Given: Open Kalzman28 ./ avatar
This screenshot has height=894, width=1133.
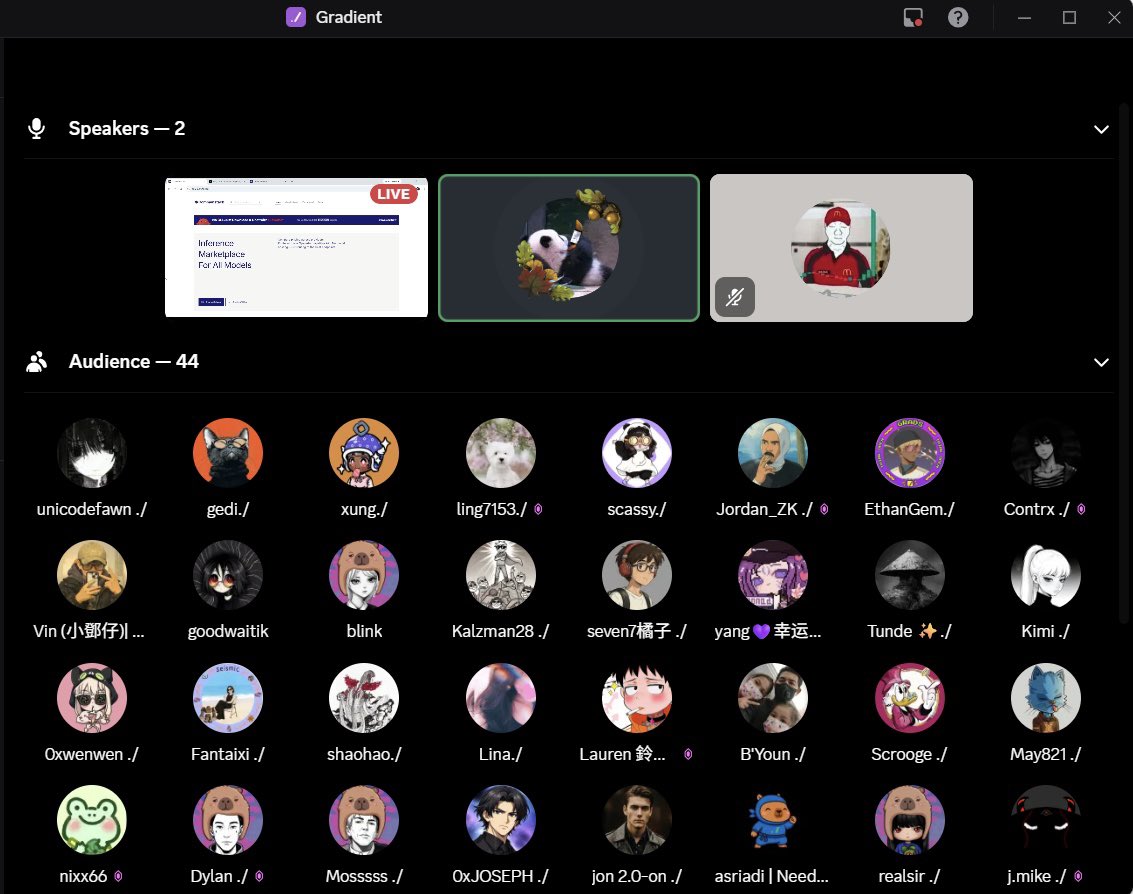Looking at the screenshot, I should (x=501, y=575).
